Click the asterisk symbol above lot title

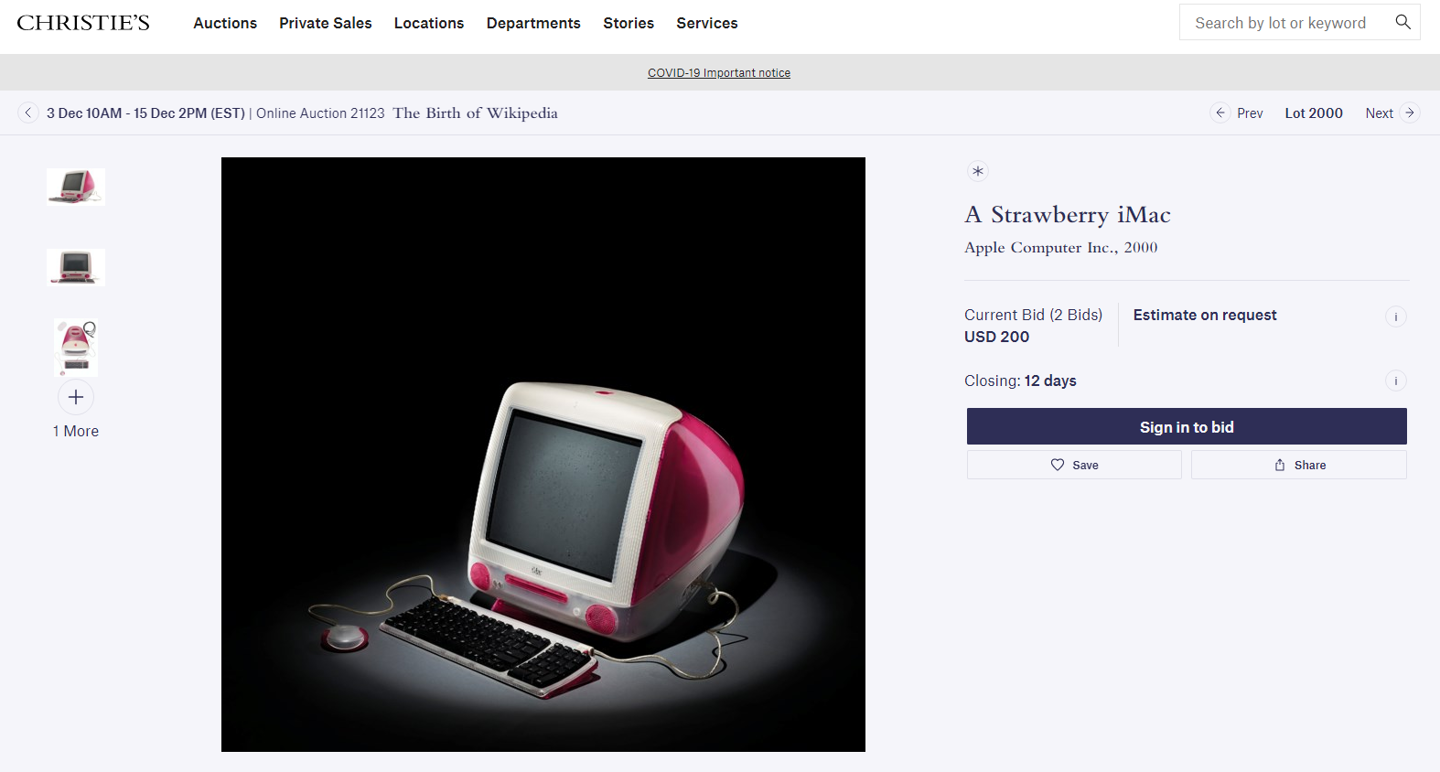pos(978,171)
